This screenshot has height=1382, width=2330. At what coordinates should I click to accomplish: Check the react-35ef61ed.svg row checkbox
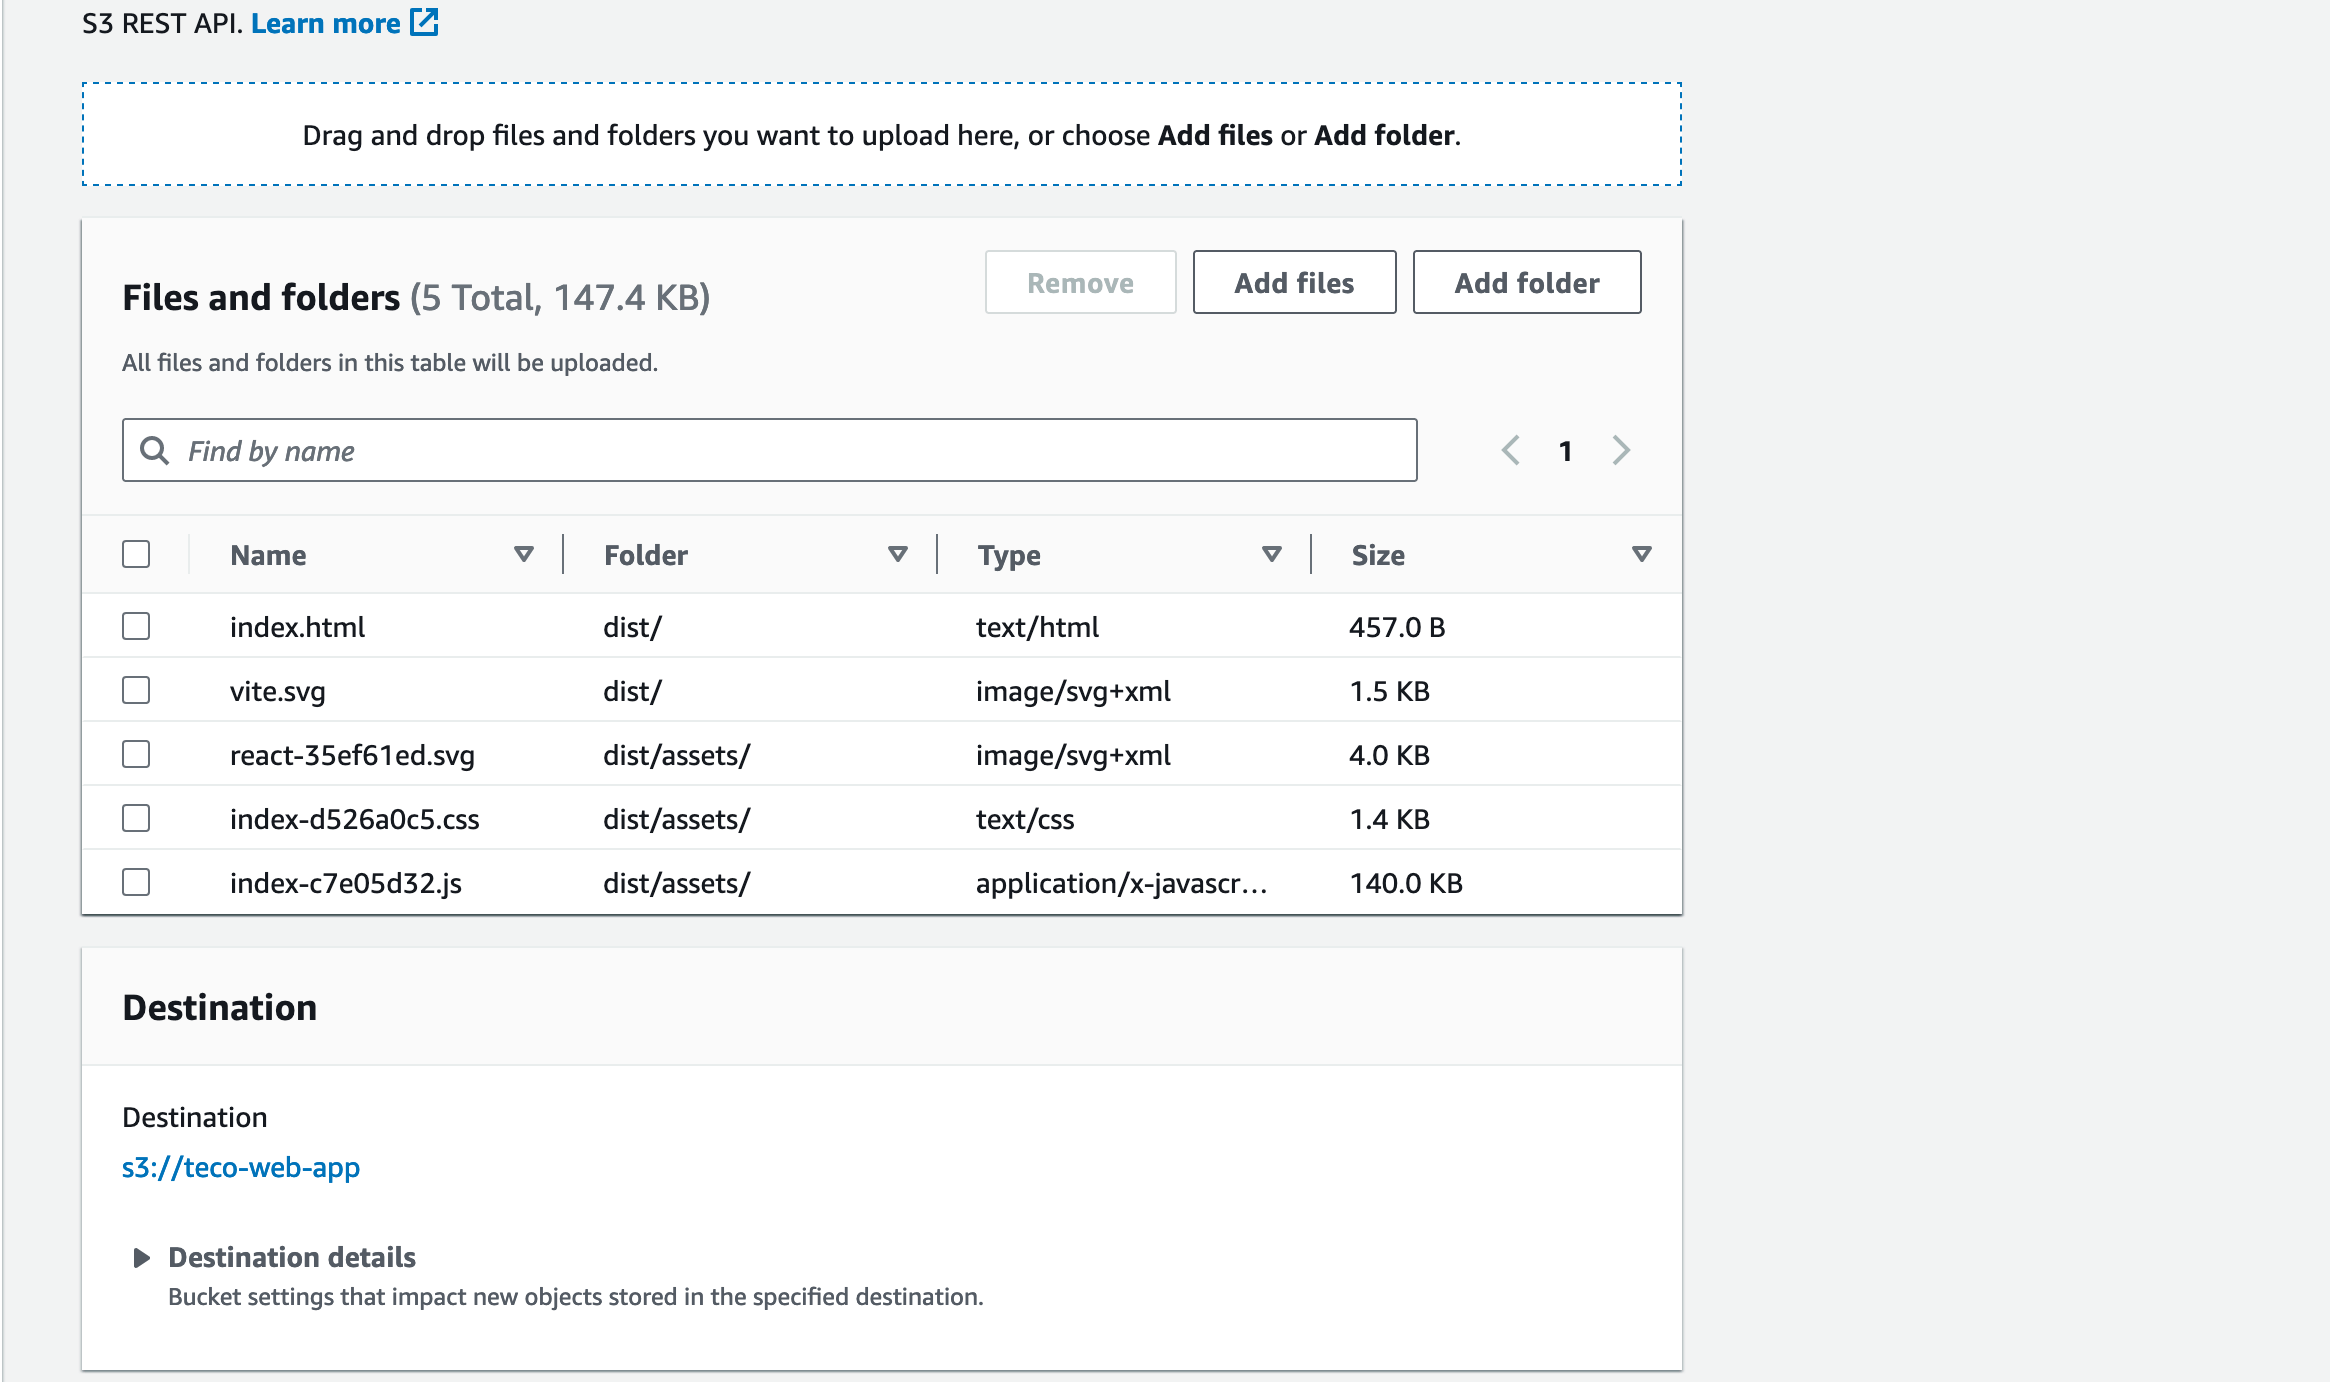(136, 754)
